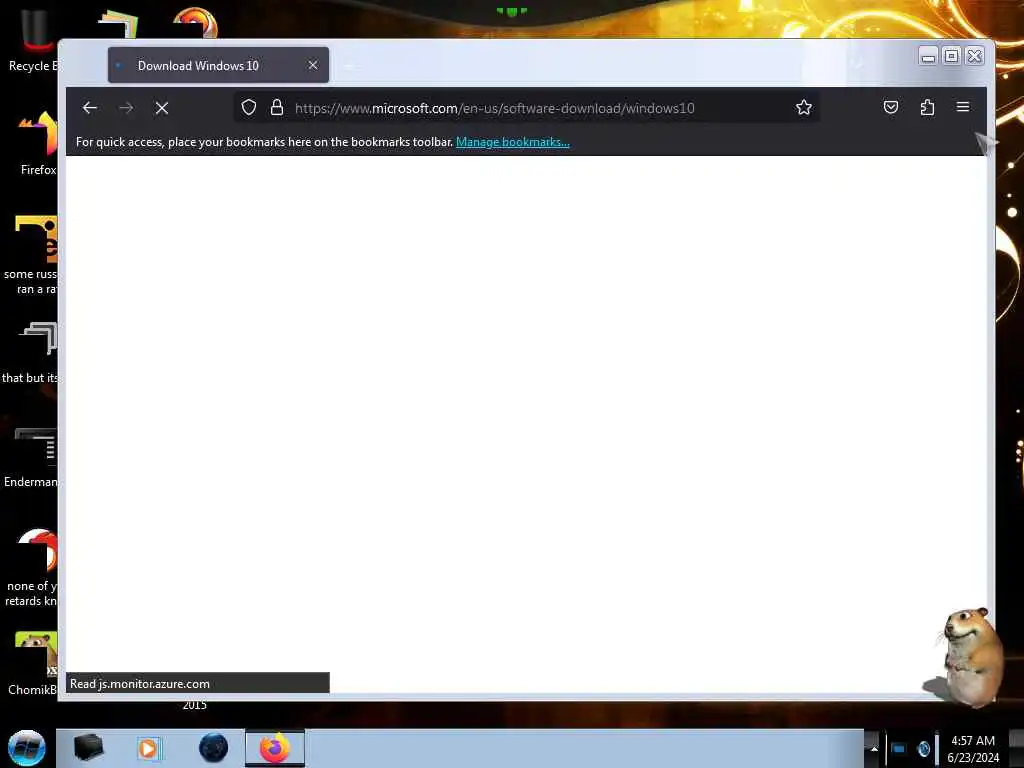Open the Extensions puzzle icon
This screenshot has height=768, width=1024.
click(x=927, y=107)
